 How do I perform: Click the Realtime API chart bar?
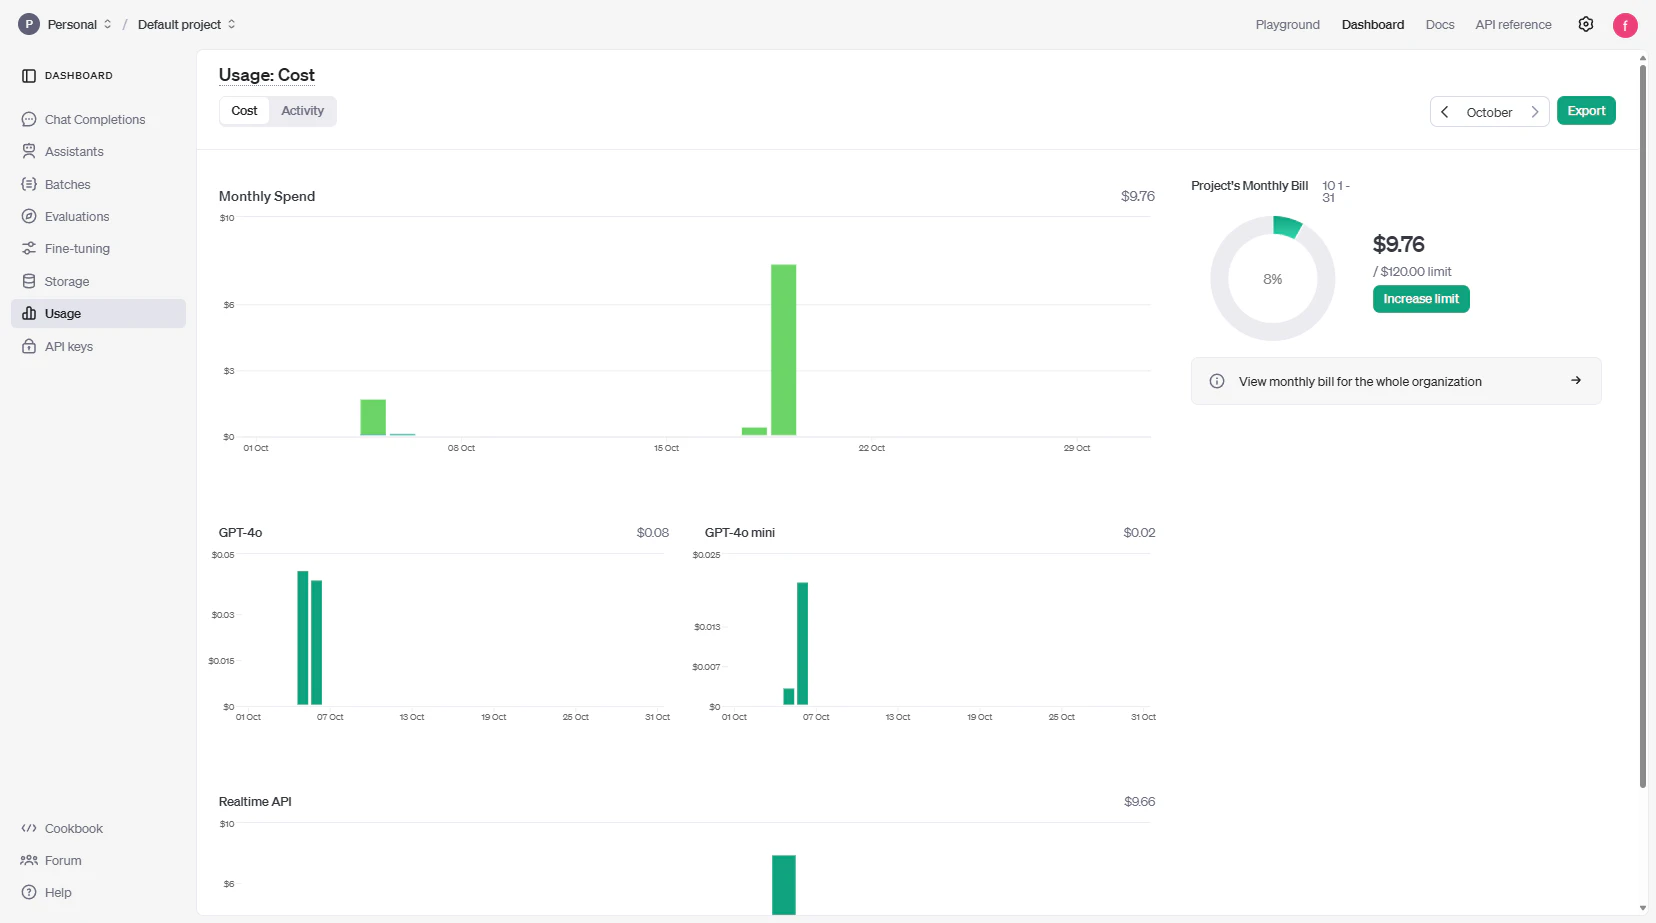[x=784, y=885]
